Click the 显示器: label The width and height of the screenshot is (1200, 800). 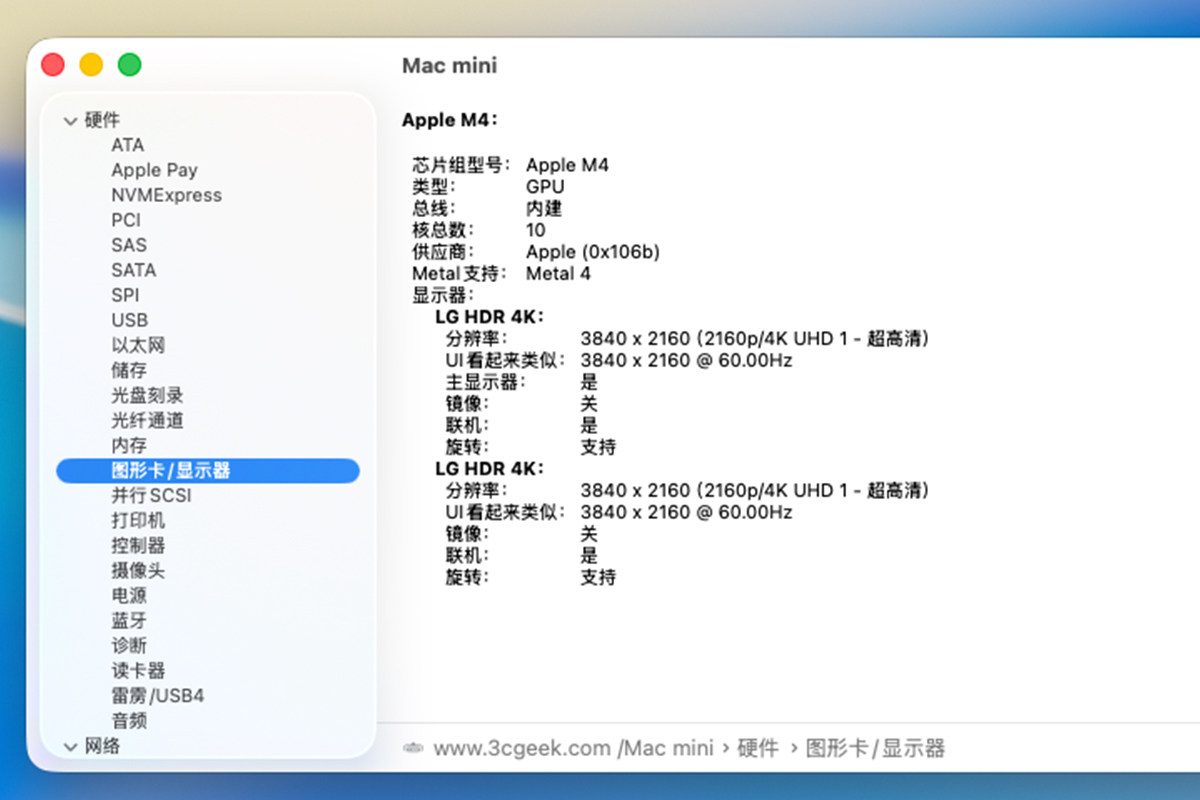click(x=443, y=295)
